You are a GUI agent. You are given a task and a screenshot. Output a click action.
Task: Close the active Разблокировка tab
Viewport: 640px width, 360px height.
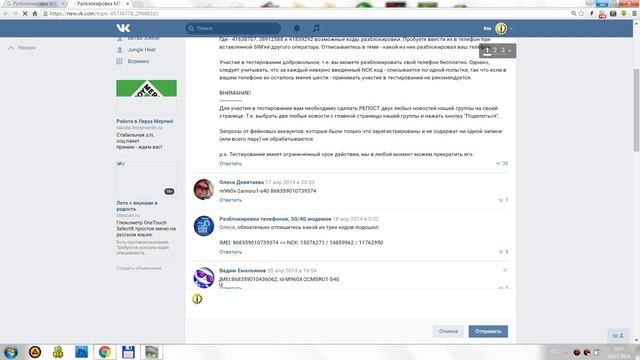[x=128, y=4]
